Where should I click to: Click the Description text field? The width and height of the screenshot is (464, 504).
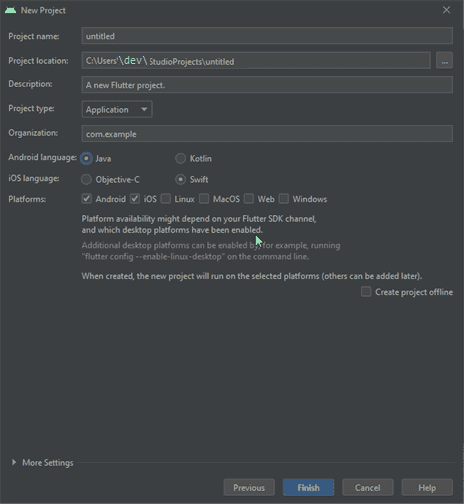267,85
